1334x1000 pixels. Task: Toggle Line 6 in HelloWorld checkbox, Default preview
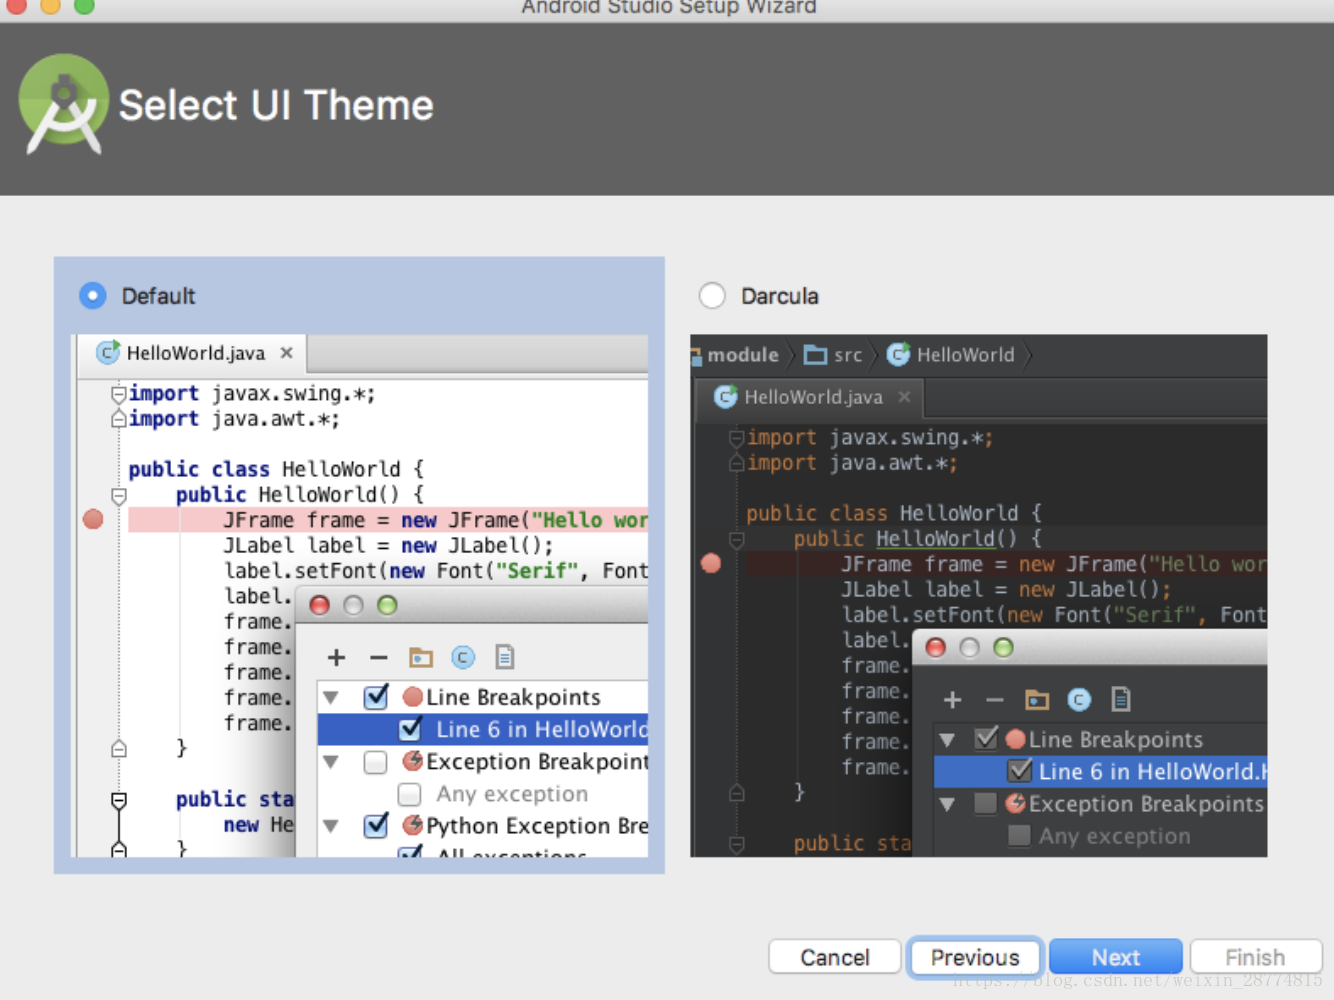[x=410, y=729]
